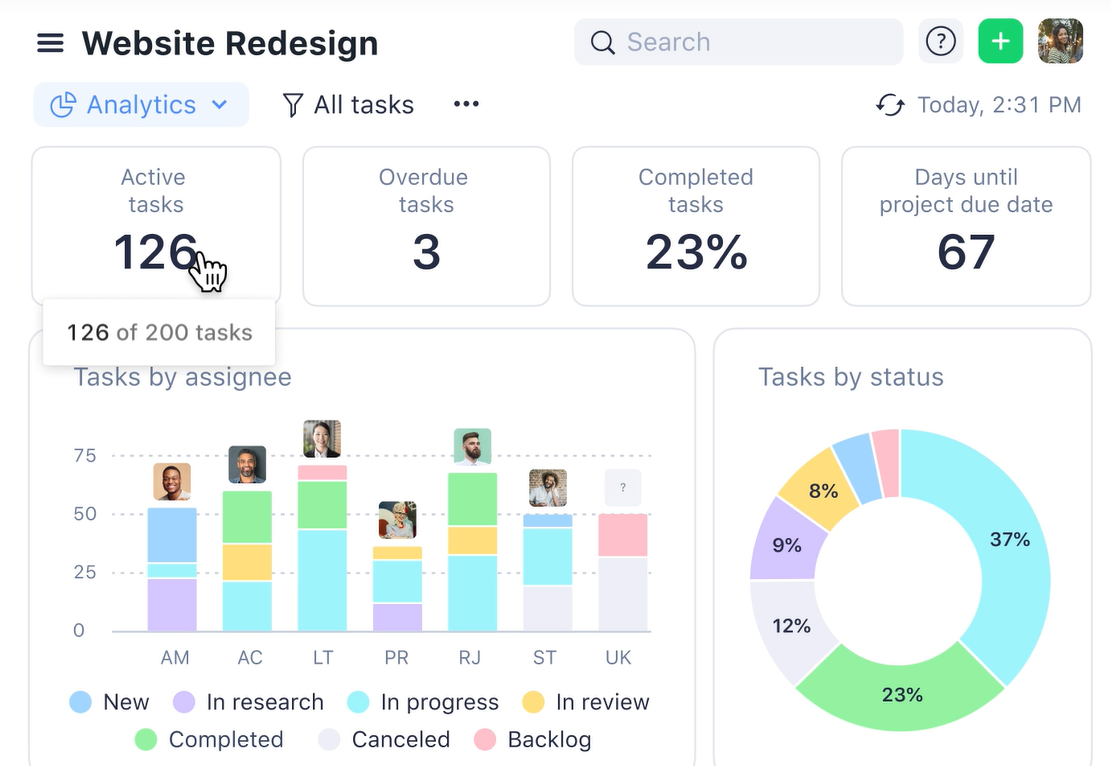Open the three-dots more options menu

coord(466,104)
